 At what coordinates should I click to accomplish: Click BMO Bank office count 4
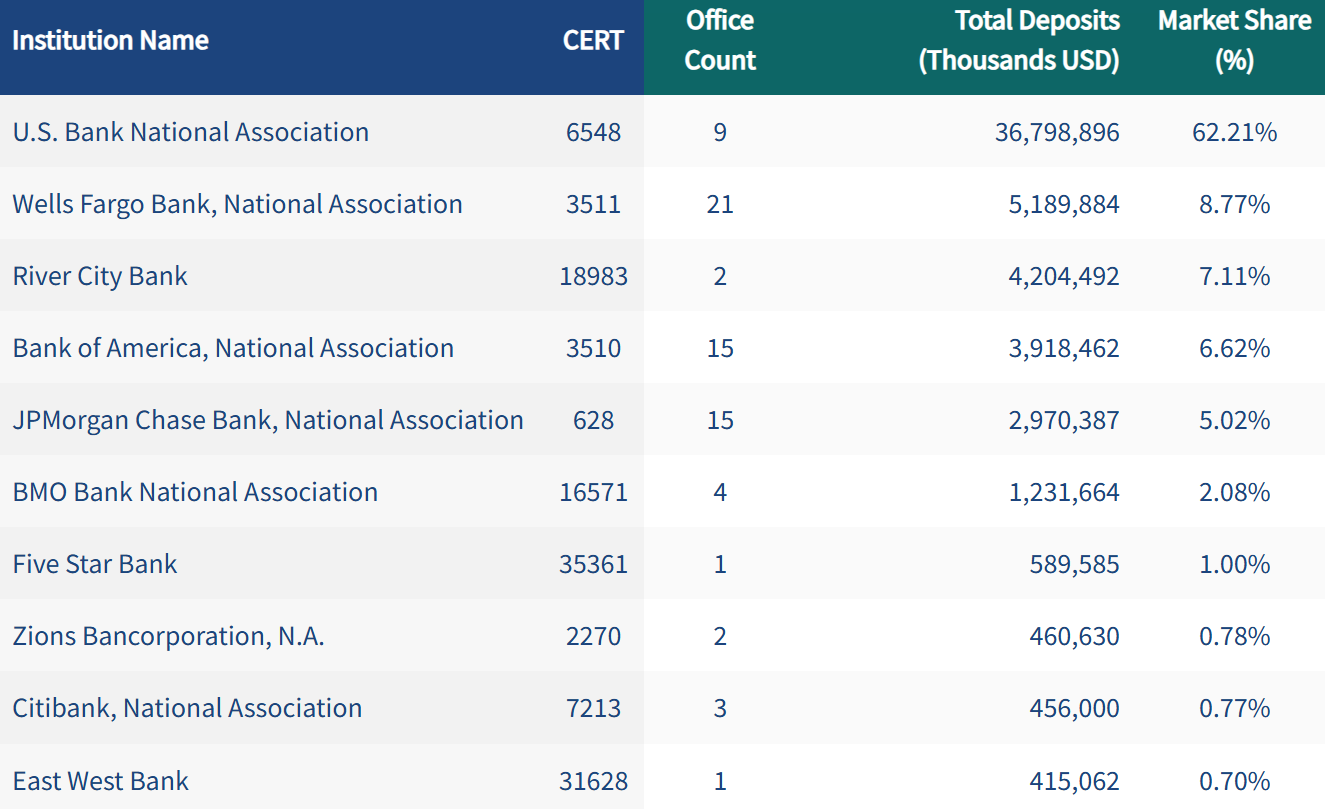pyautogui.click(x=720, y=492)
